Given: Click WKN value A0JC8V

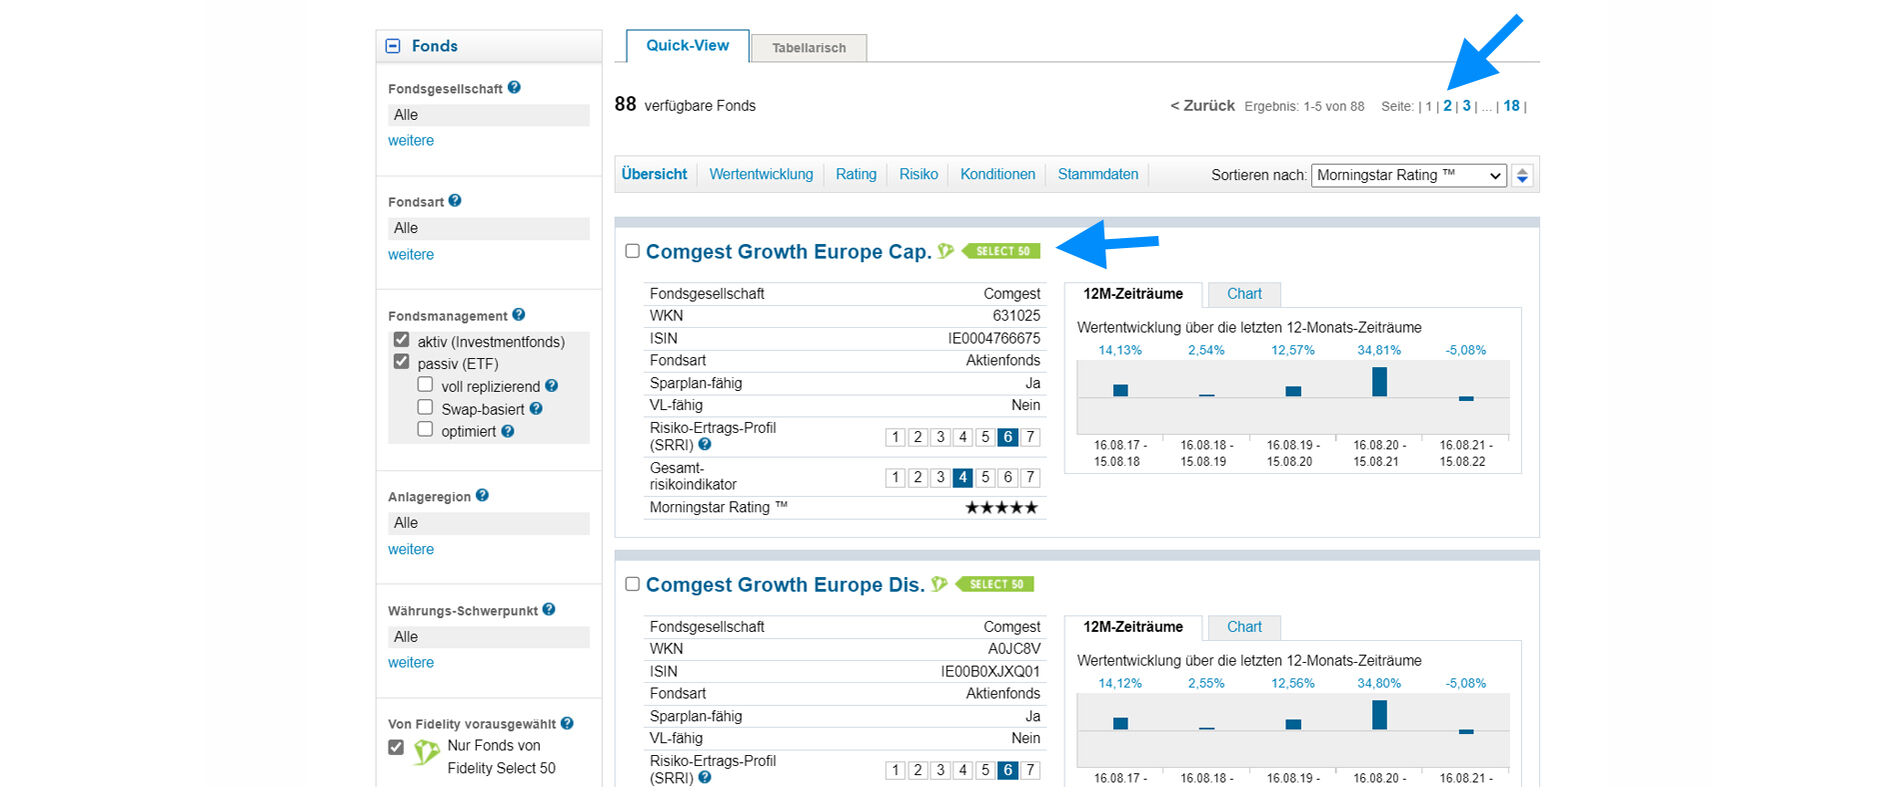Looking at the screenshot, I should pos(1014,649).
